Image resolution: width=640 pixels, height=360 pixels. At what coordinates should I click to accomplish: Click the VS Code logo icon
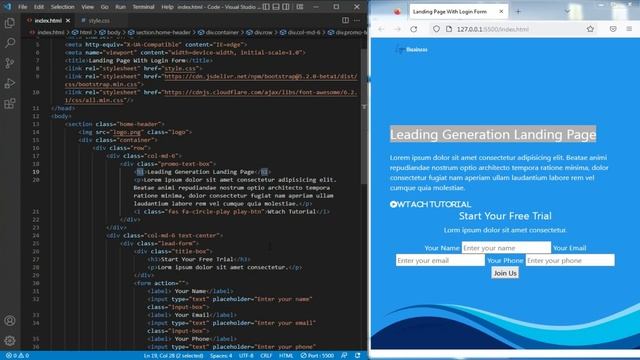click(x=7, y=7)
